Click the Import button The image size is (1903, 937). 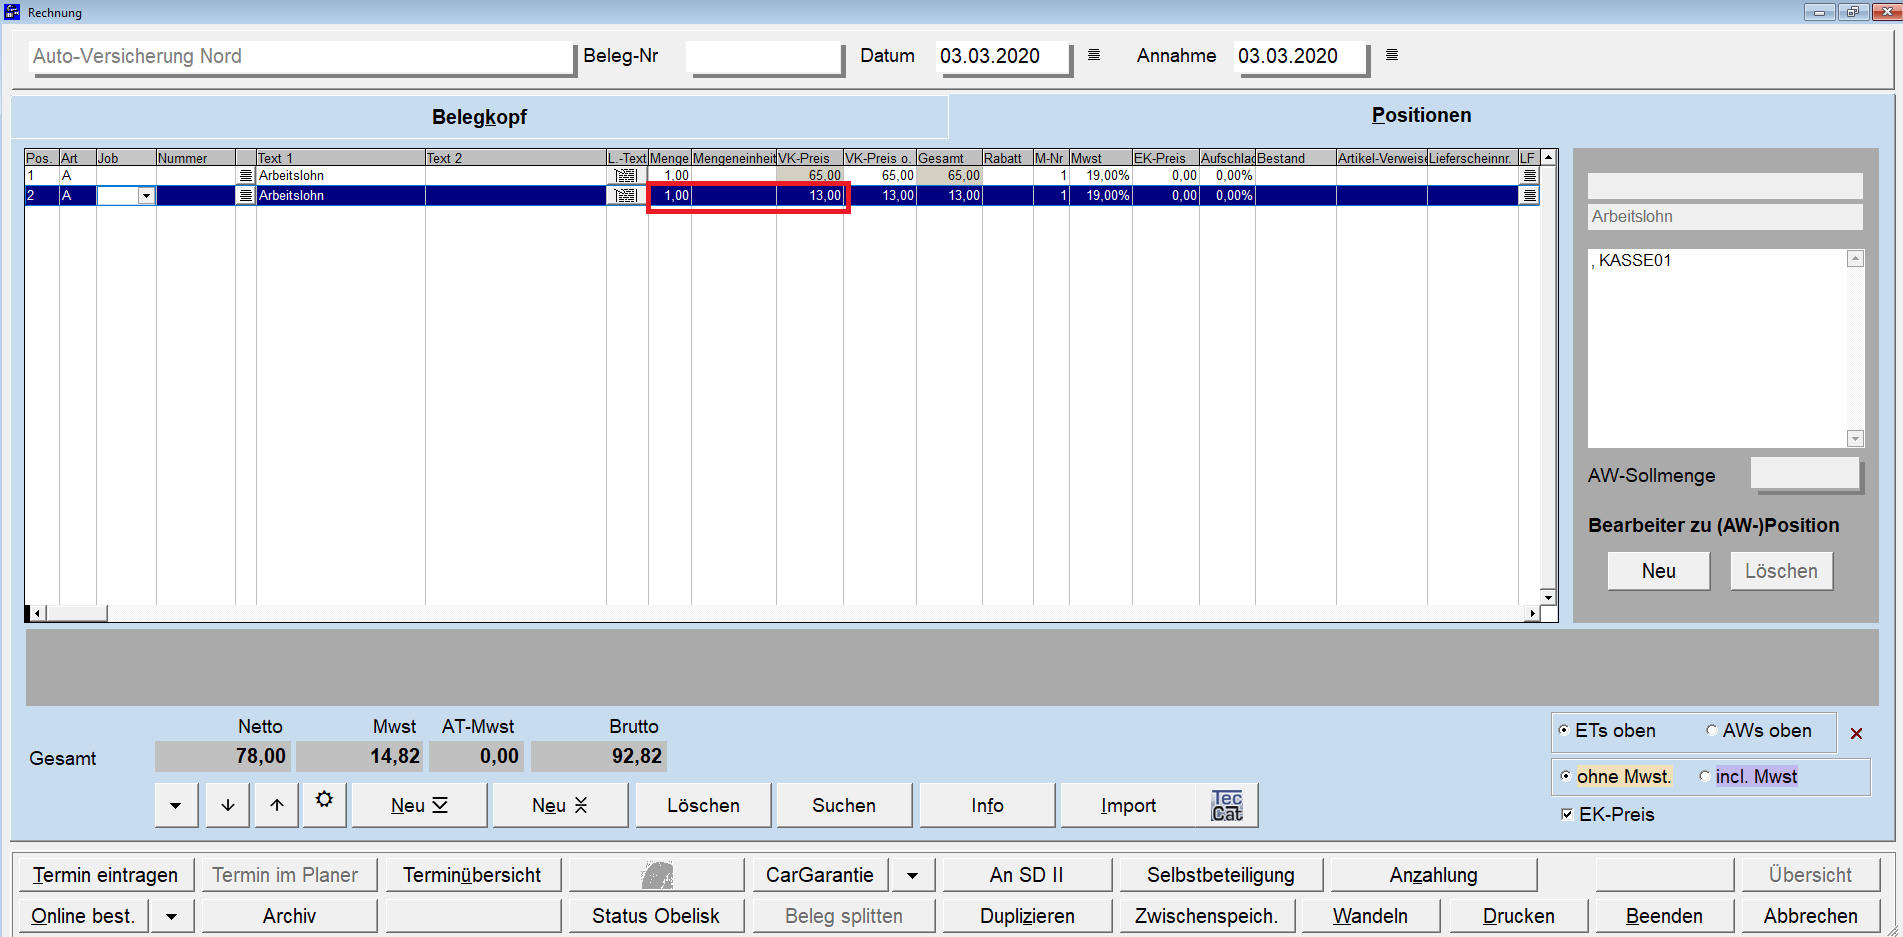(1128, 805)
